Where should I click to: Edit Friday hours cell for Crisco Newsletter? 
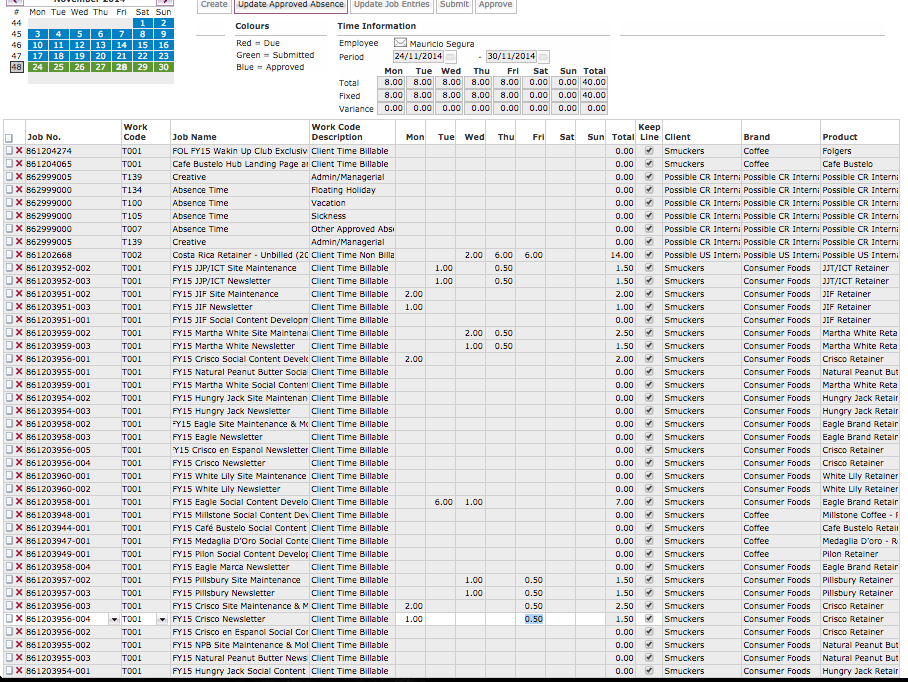(534, 619)
